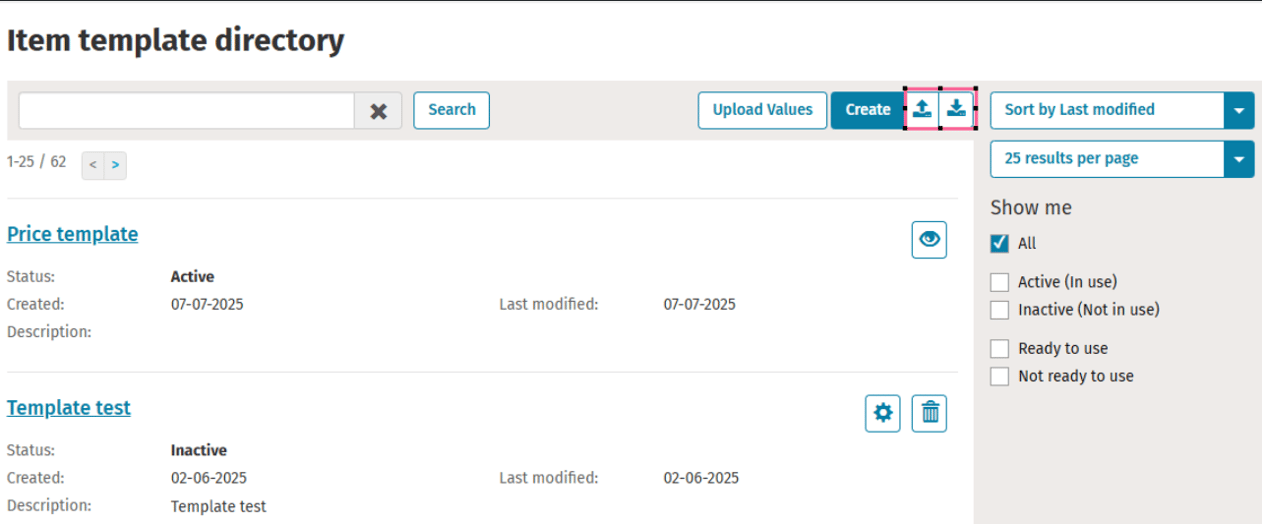
Task: Enable the Inactive (Not in use) filter
Action: point(999,310)
